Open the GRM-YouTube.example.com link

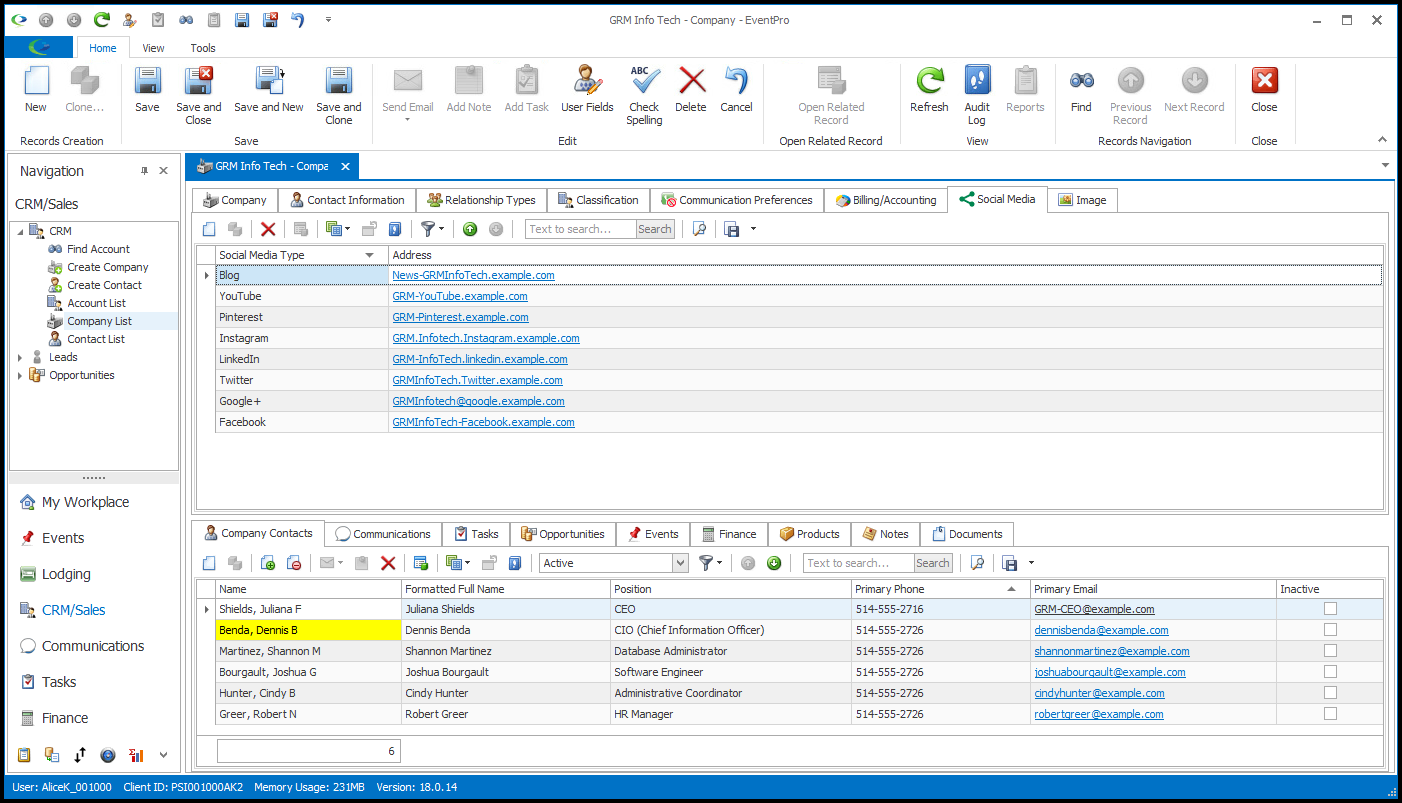(x=460, y=296)
